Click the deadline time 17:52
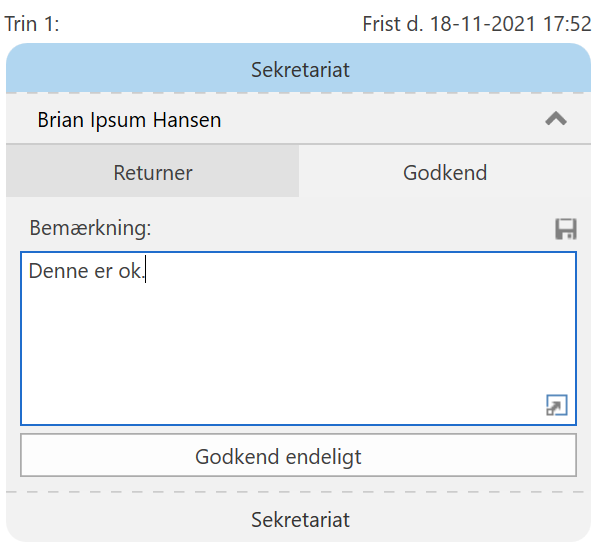Screen dimensions: 609x559 [x=568, y=24]
